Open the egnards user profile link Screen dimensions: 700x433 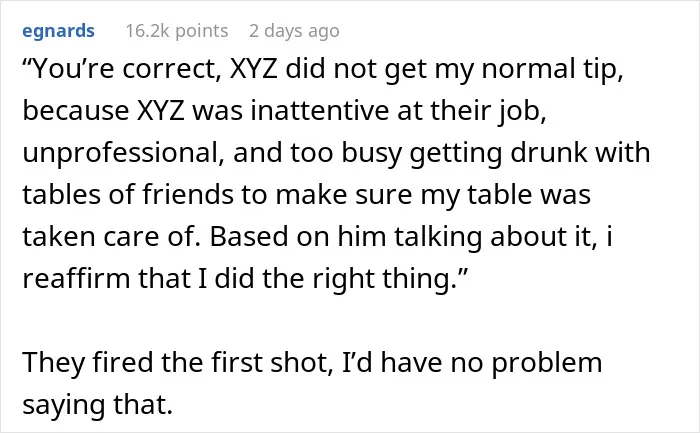coord(58,31)
